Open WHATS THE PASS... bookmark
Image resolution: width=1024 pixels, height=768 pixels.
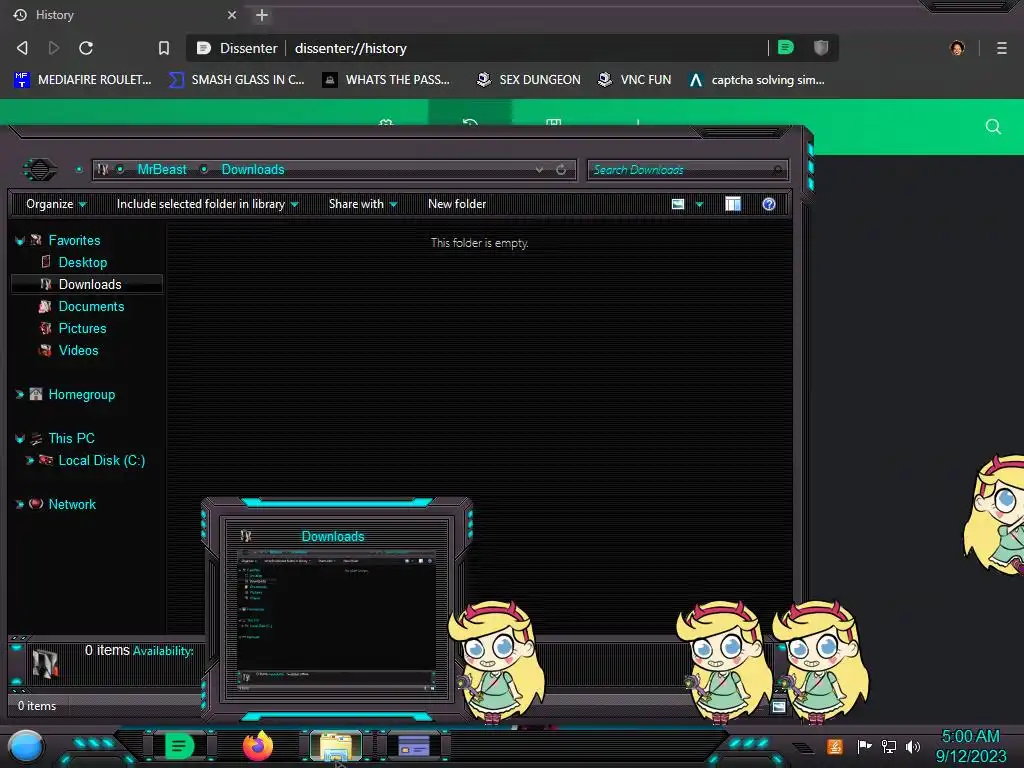click(x=387, y=80)
